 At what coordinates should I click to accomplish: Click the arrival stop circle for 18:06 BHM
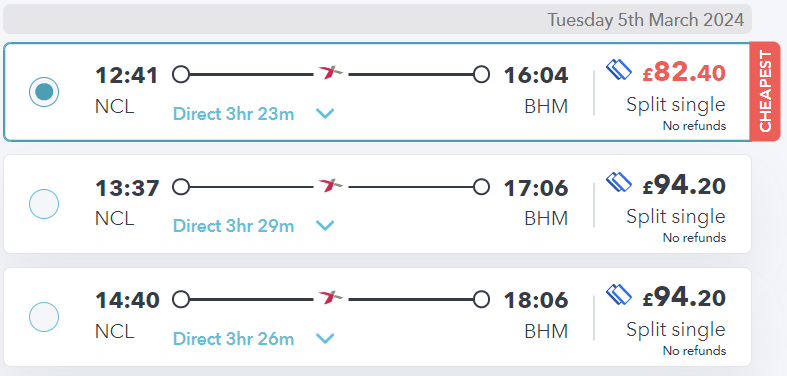click(x=481, y=300)
